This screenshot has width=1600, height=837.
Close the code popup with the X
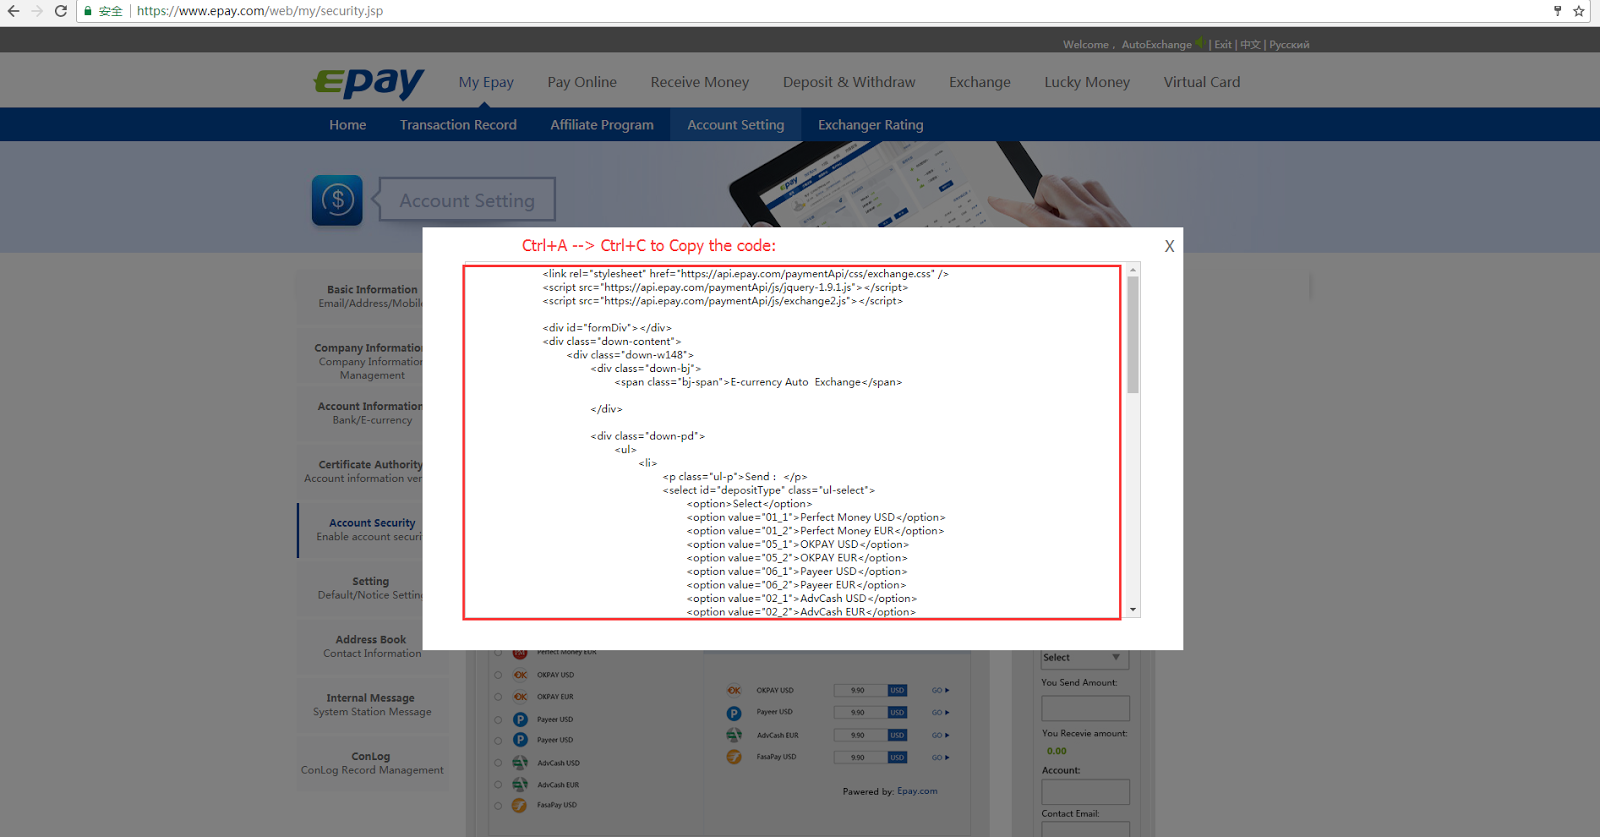[1169, 246]
